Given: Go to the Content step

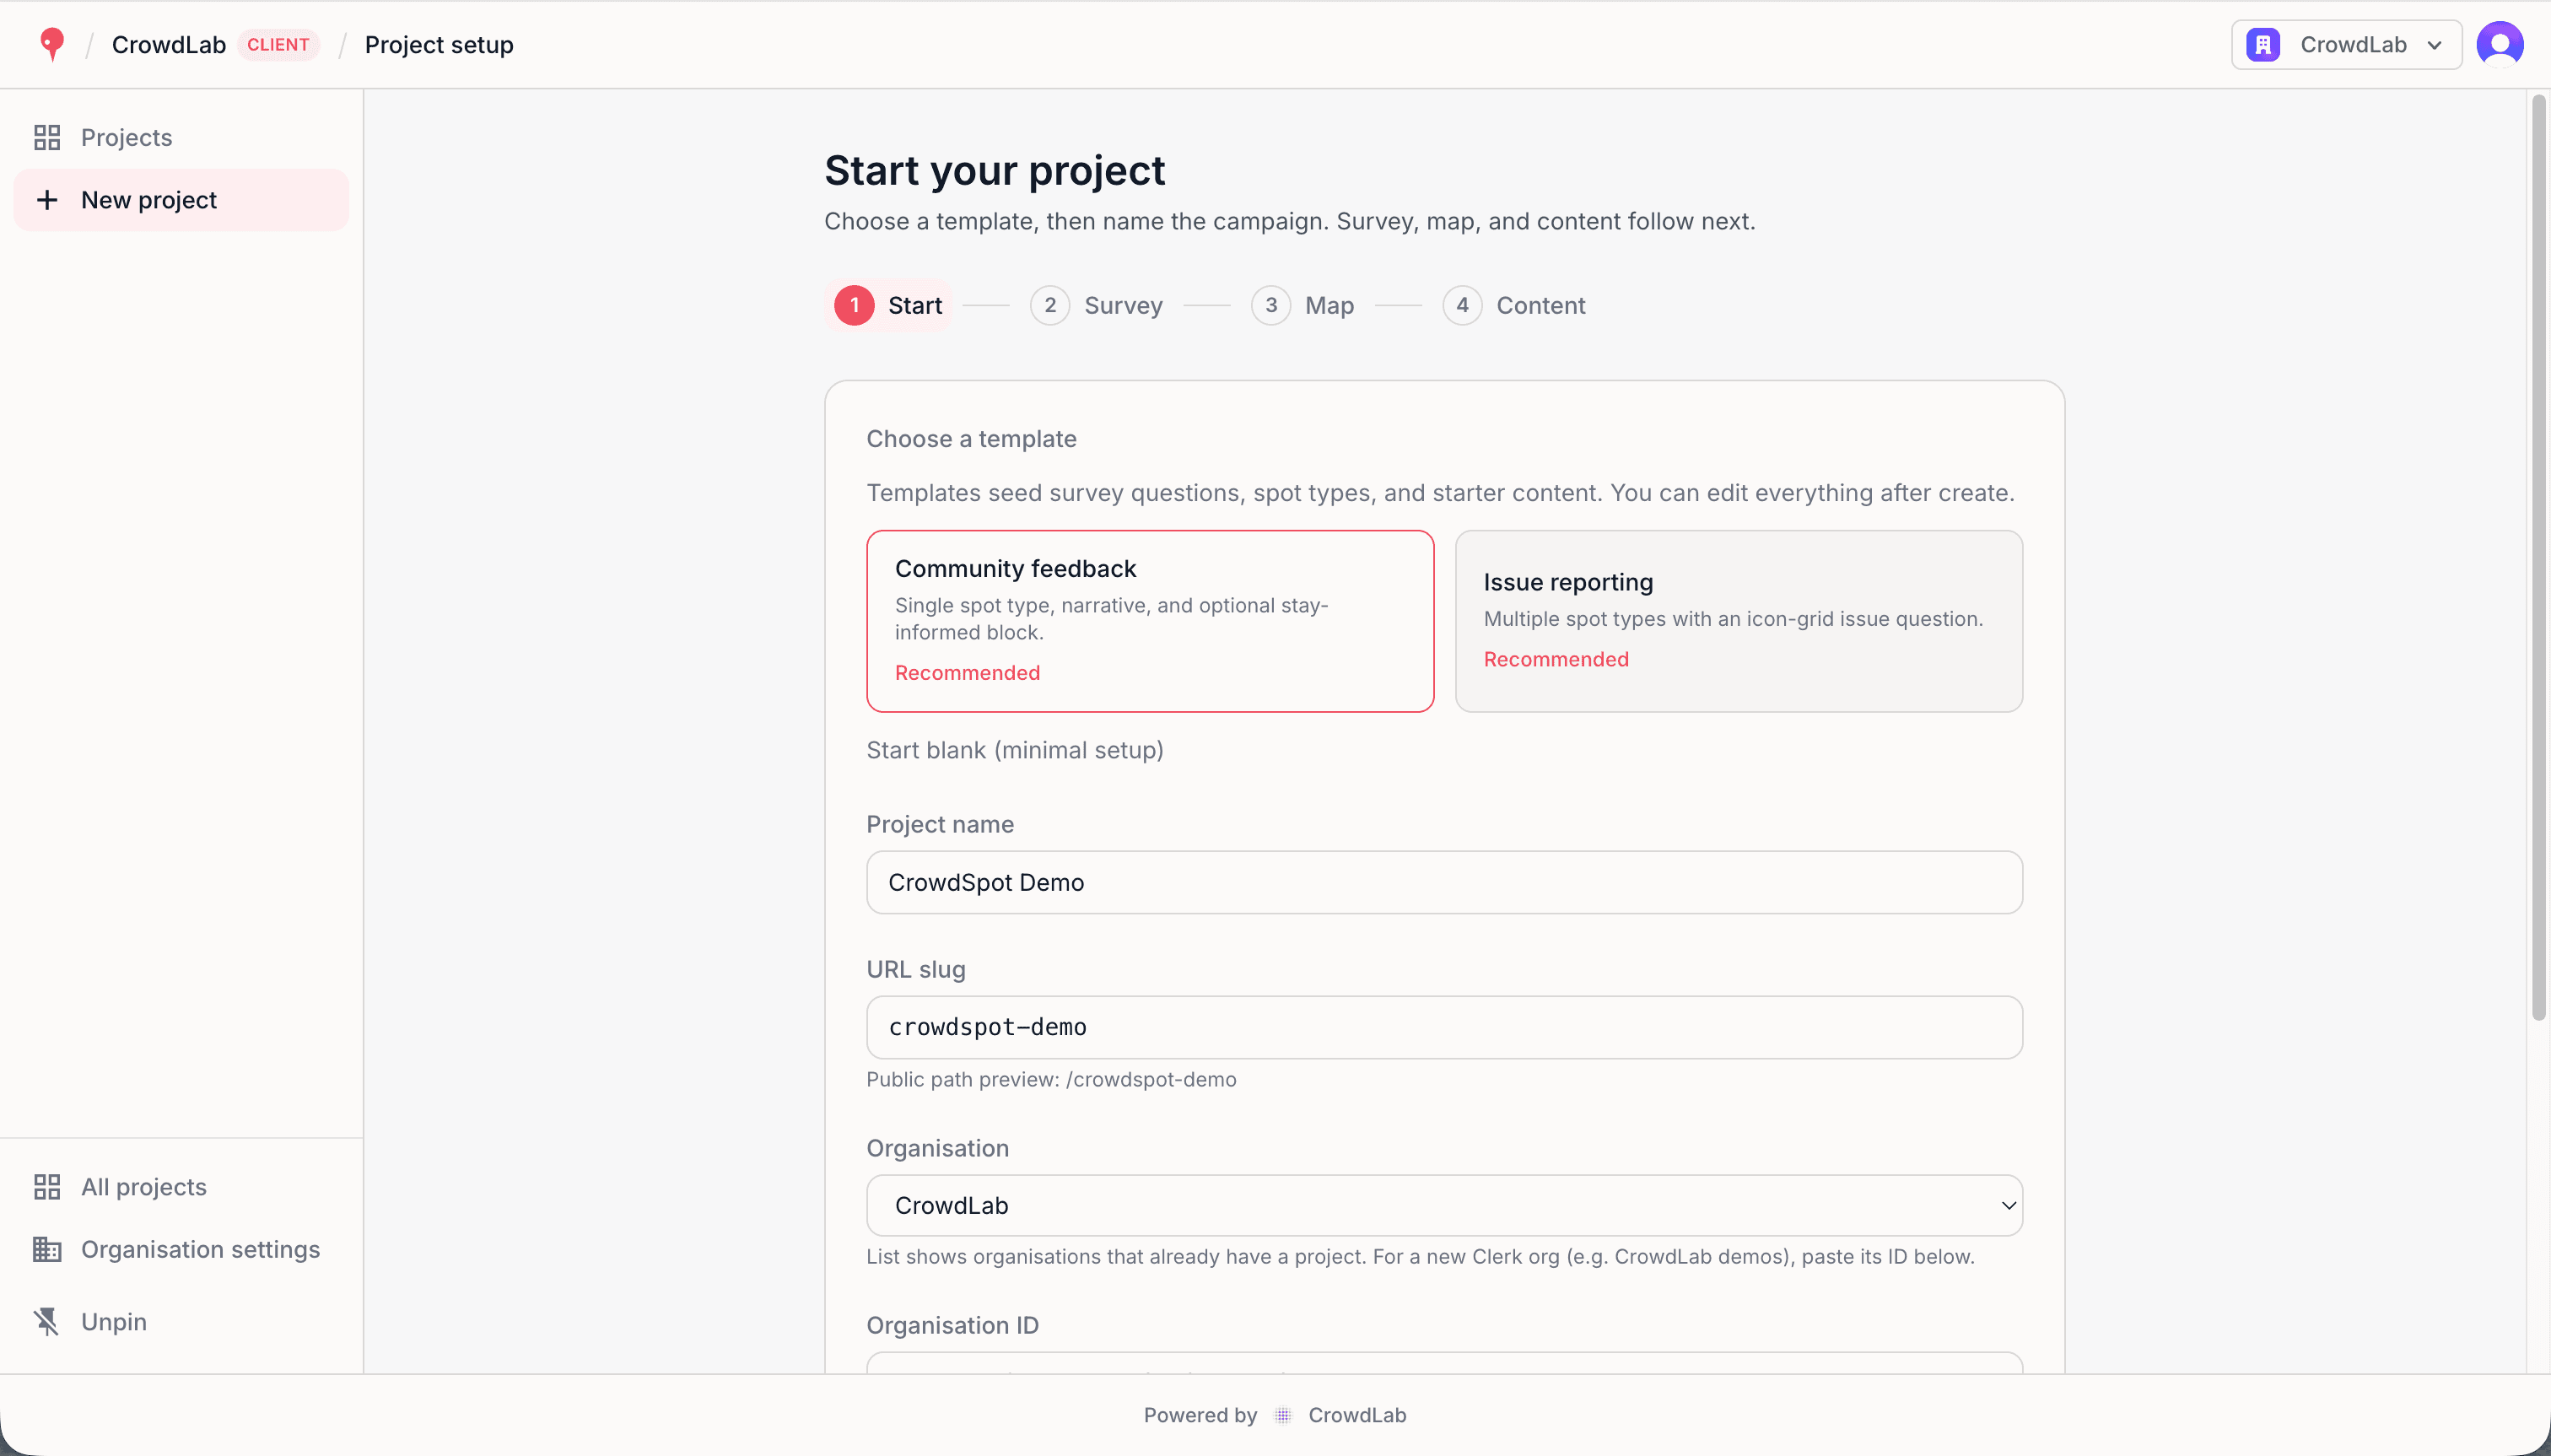Looking at the screenshot, I should [1514, 305].
